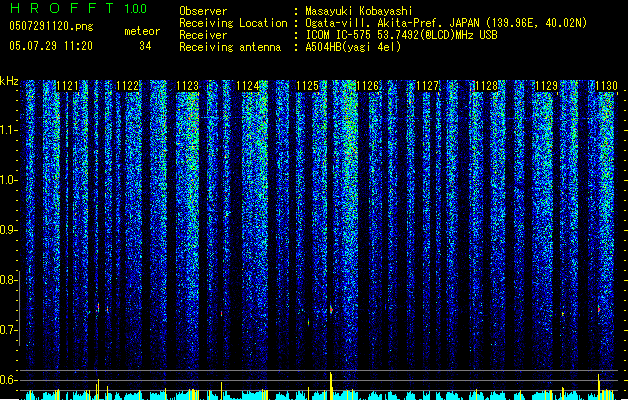The height and width of the screenshot is (400, 629).
Task: Click the 1127 time marker
Action: coord(427,86)
